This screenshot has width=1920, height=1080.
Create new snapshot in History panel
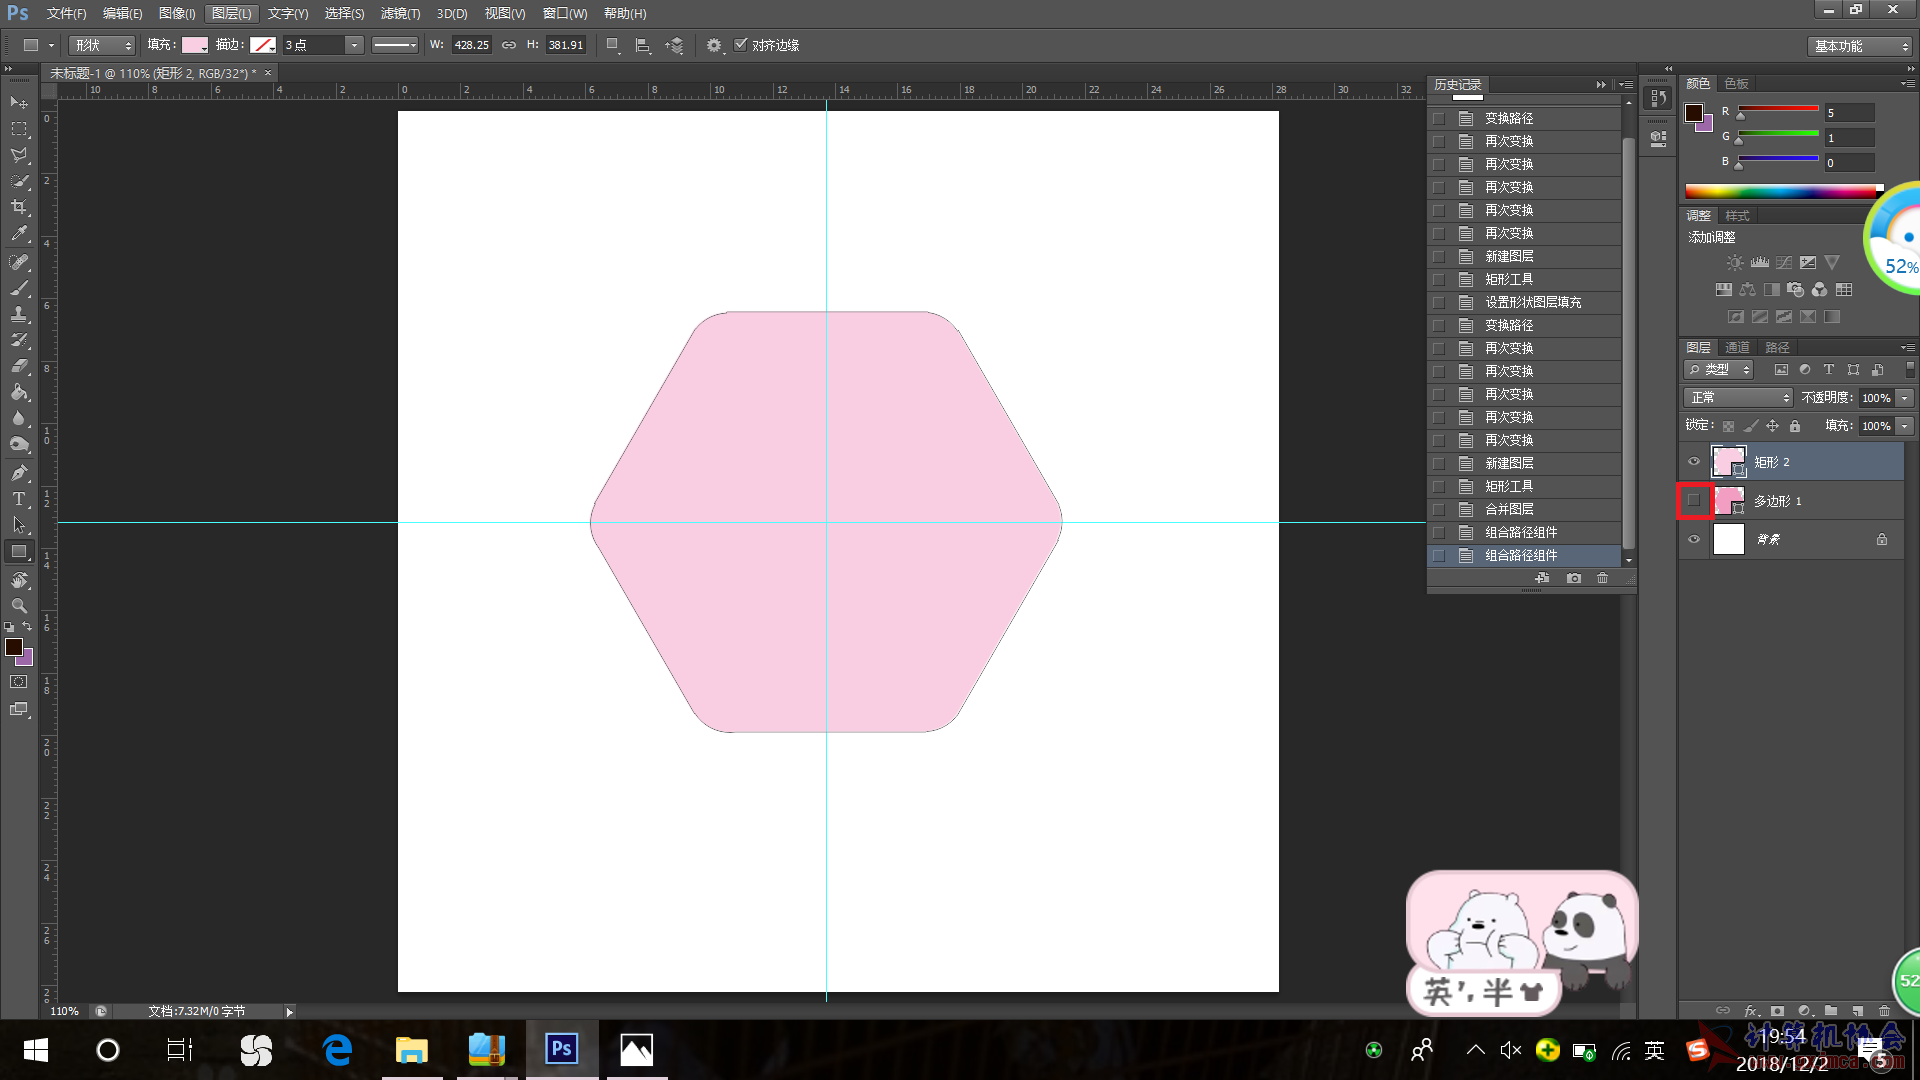coord(1574,578)
